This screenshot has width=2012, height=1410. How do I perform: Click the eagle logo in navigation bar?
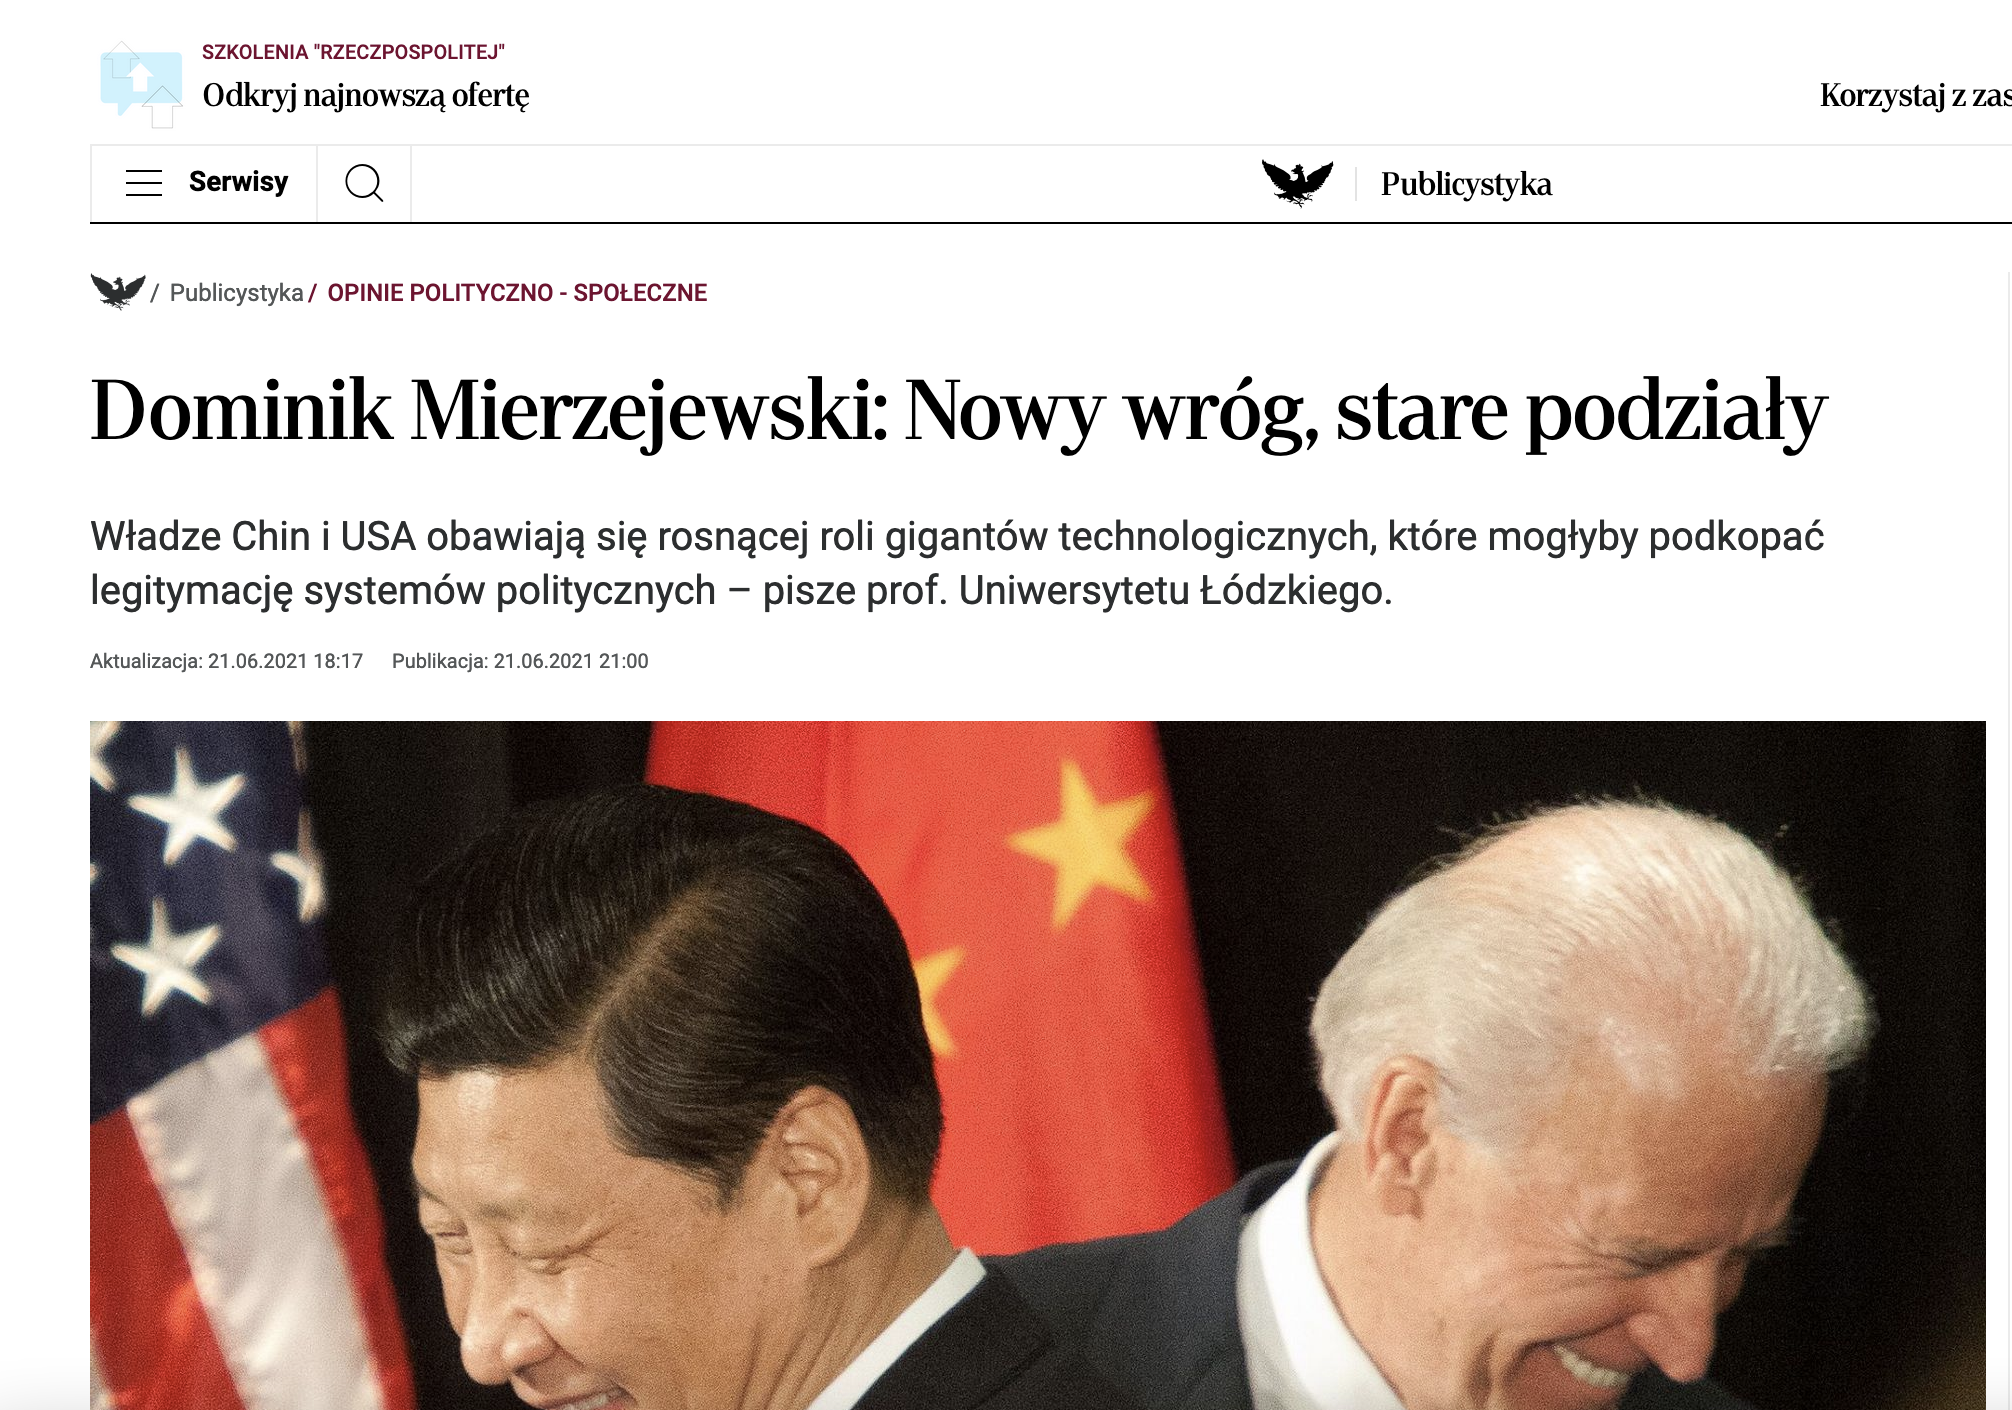[x=1297, y=183]
